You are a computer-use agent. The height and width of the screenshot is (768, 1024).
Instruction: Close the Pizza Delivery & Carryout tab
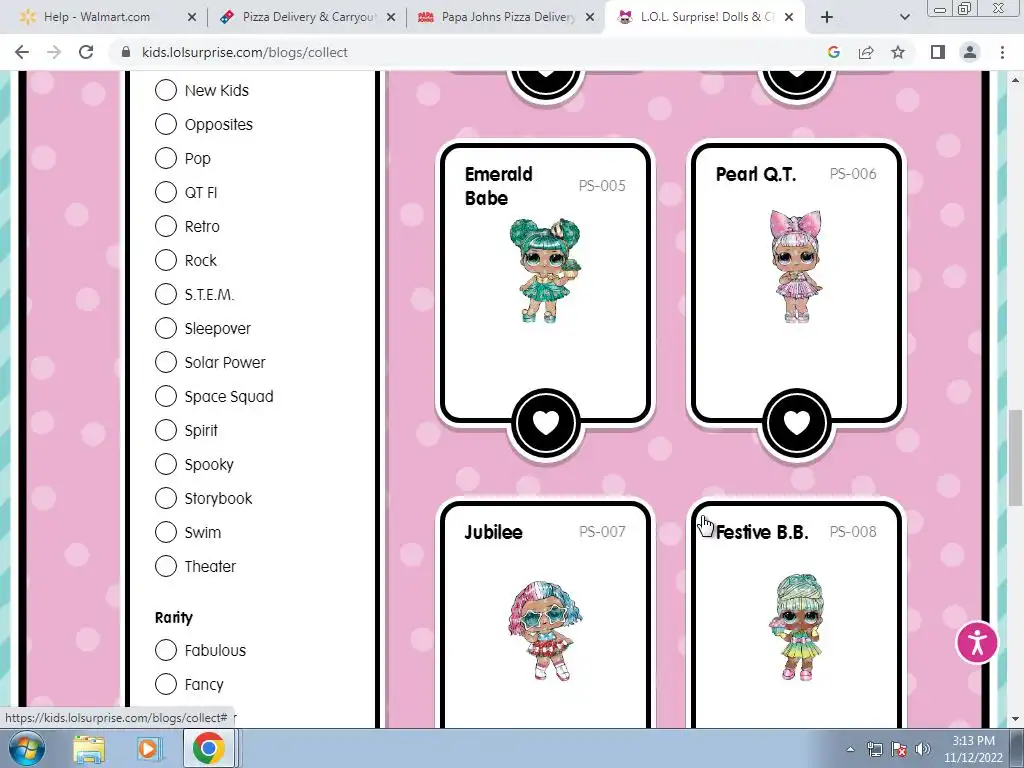tap(391, 17)
